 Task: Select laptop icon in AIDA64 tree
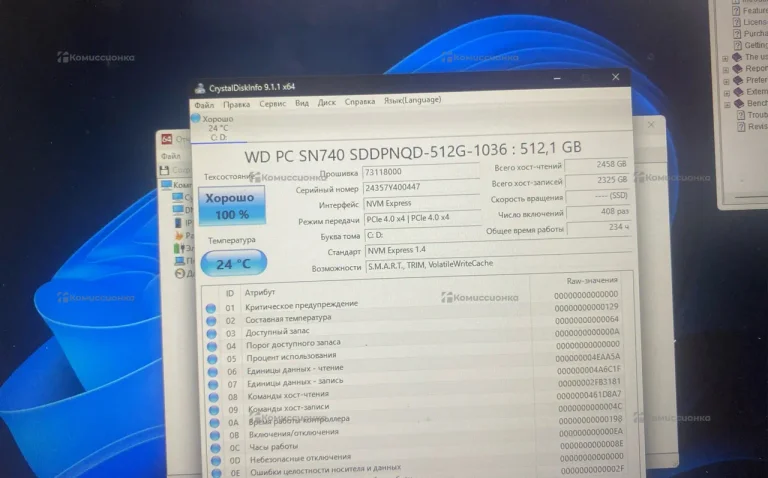click(x=179, y=261)
